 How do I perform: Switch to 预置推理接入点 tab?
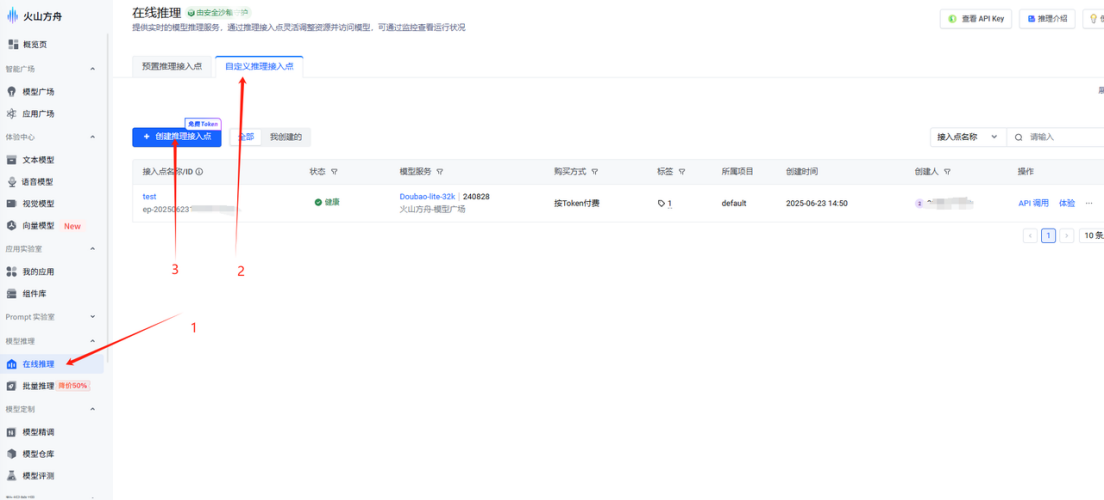point(172,67)
